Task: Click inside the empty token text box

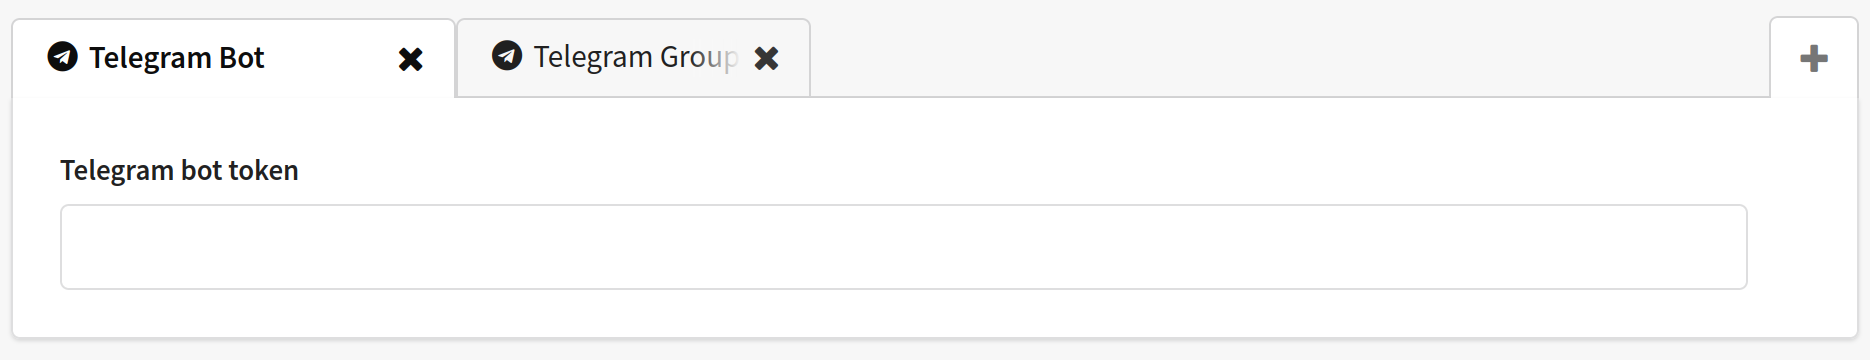Action: (904, 247)
